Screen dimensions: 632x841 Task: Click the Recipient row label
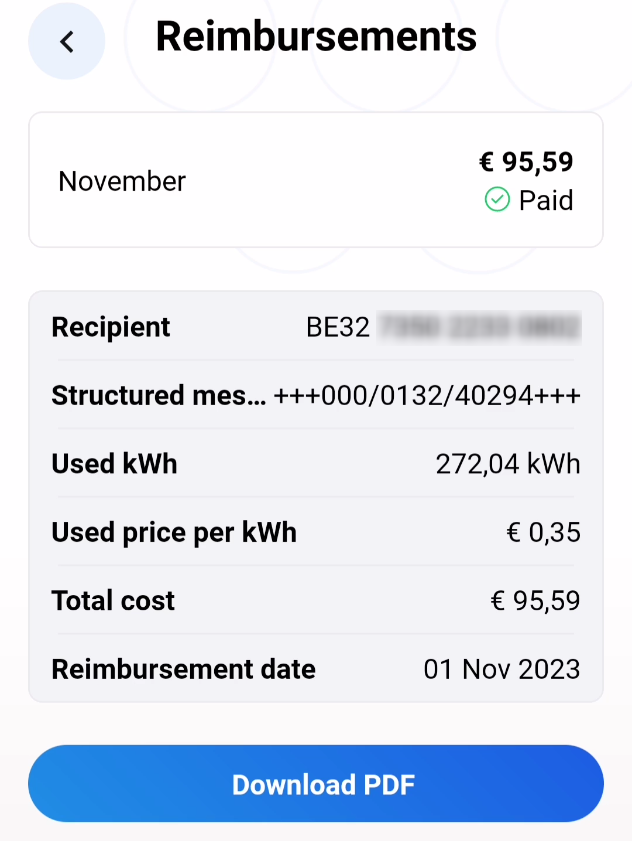point(111,327)
